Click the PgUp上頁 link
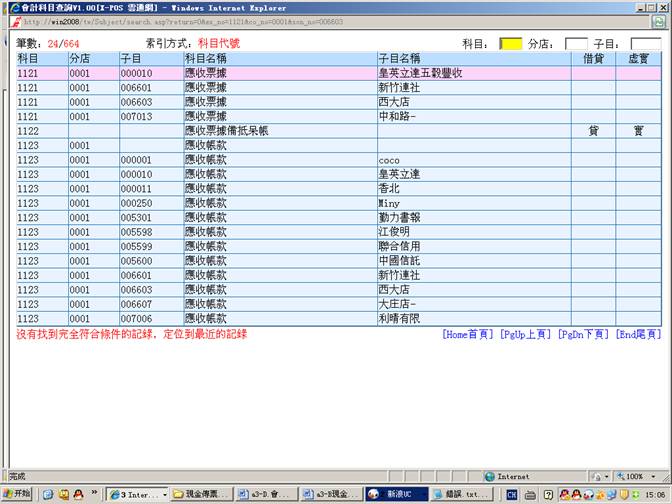Screen dimensions: 672x504 coord(526,335)
